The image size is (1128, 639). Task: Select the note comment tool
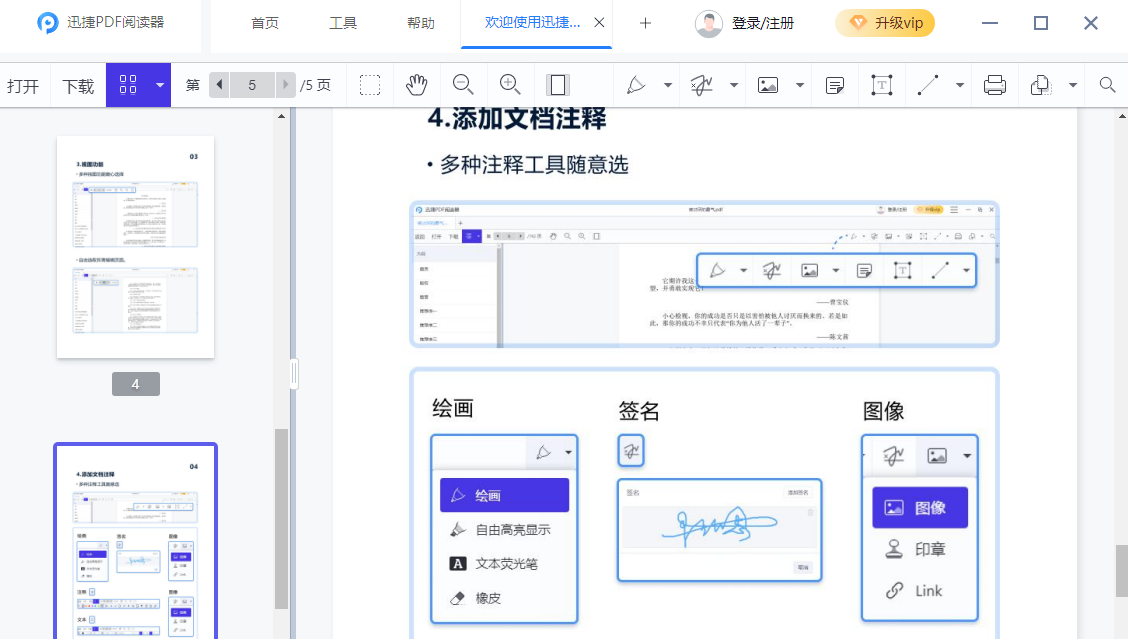pyautogui.click(x=834, y=86)
